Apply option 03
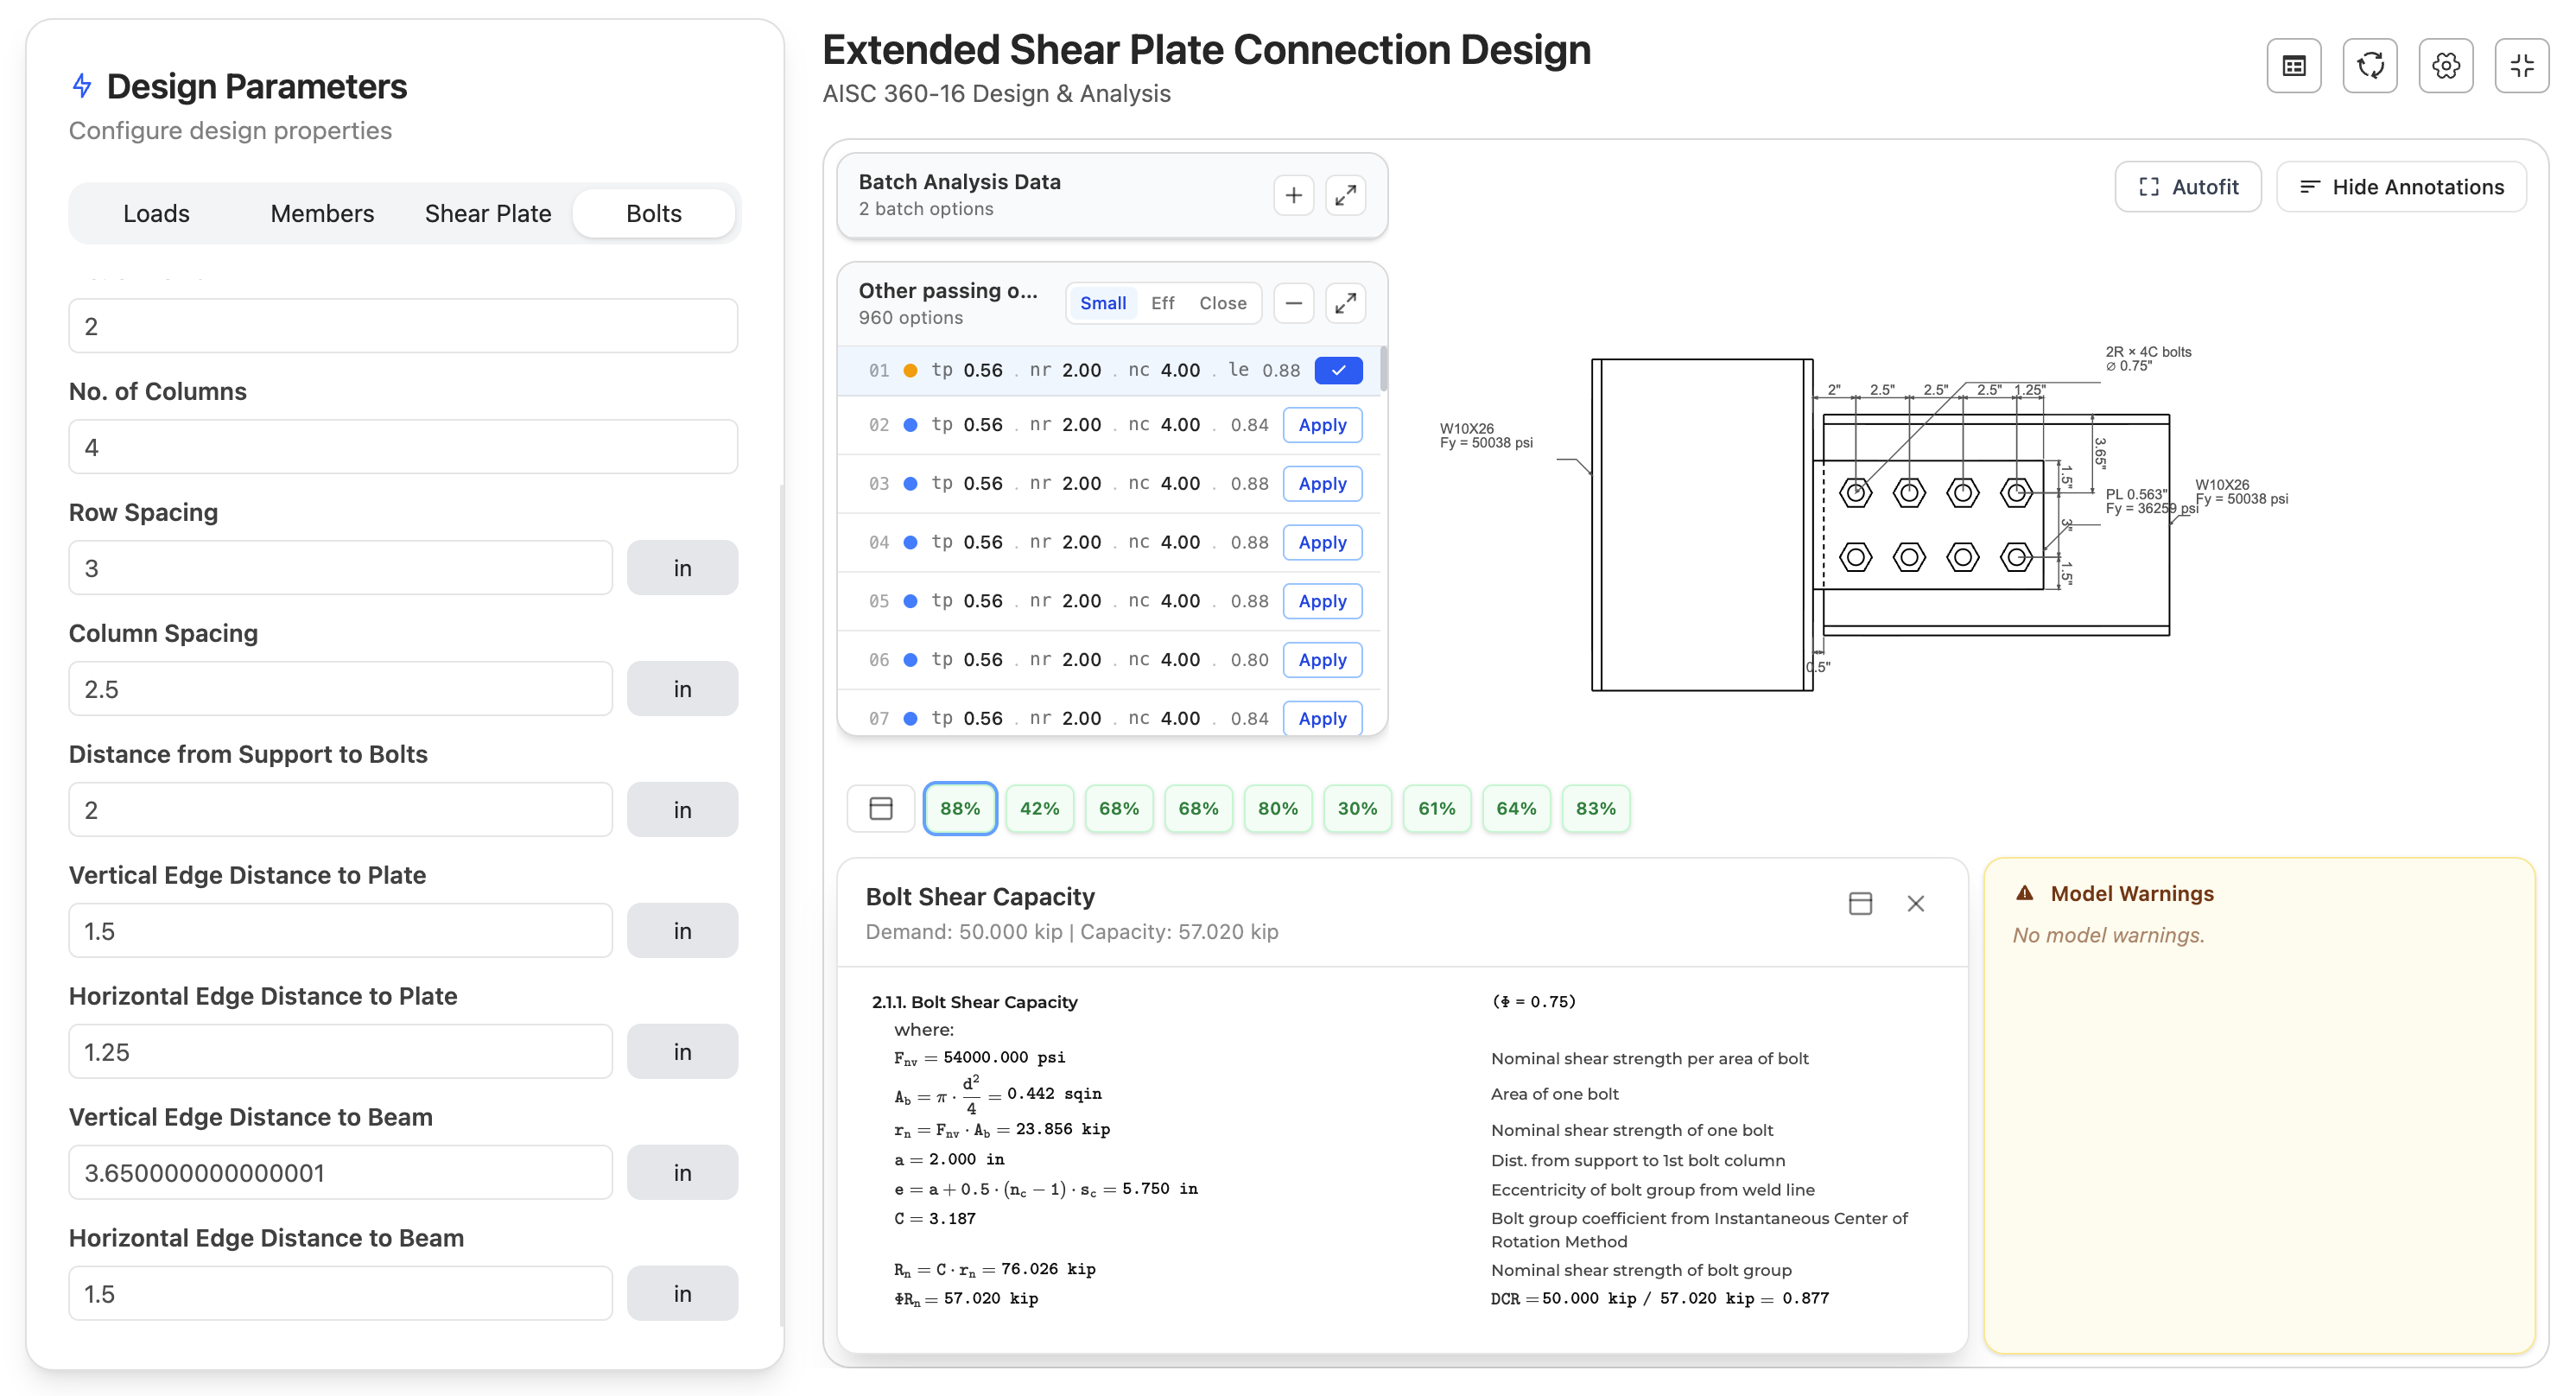Image resolution: width=2576 pixels, height=1396 pixels. coord(1322,484)
